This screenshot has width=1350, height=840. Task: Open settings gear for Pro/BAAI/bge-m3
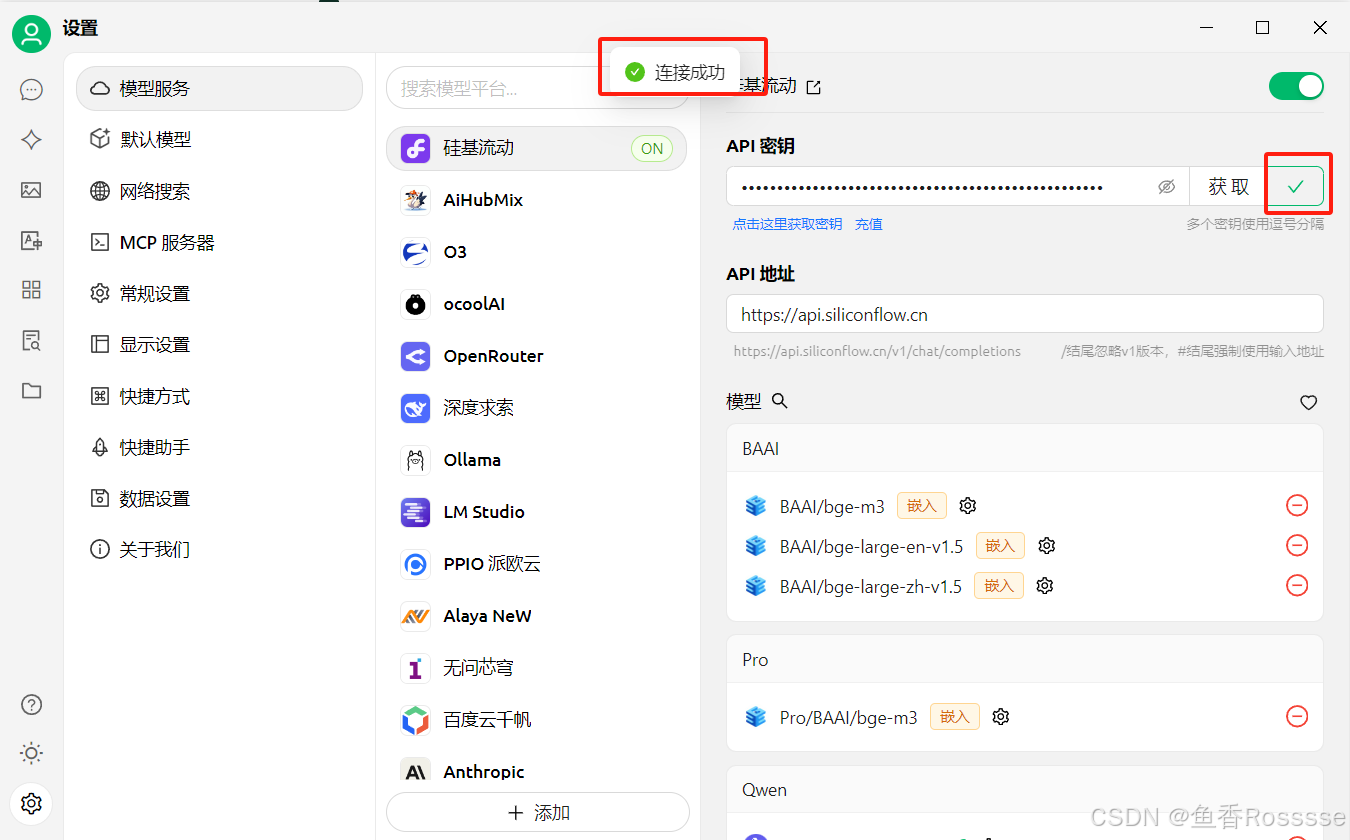(x=1001, y=717)
